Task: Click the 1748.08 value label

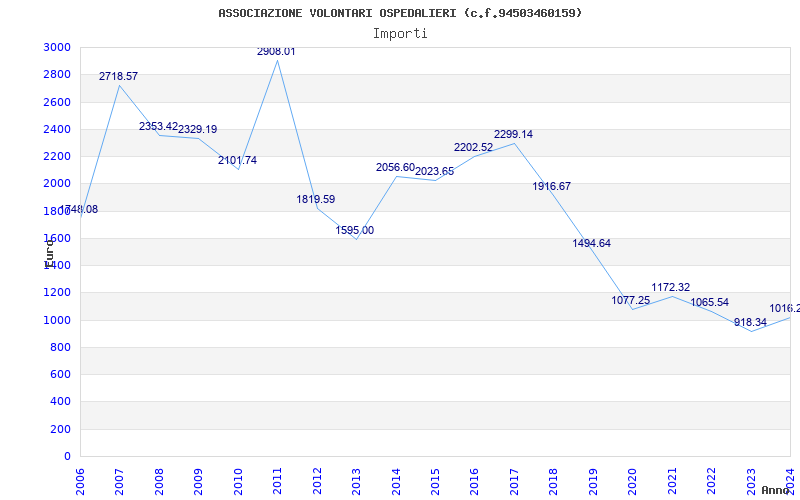Action: pyautogui.click(x=79, y=209)
